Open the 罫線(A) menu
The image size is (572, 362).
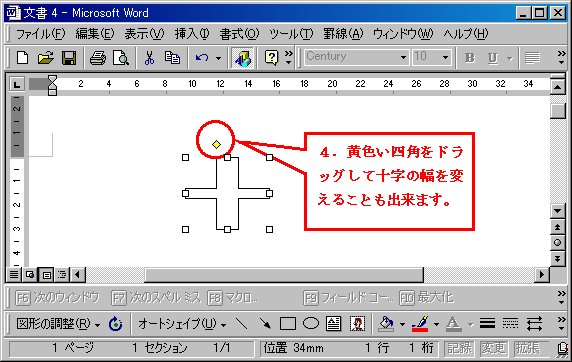pyautogui.click(x=343, y=34)
